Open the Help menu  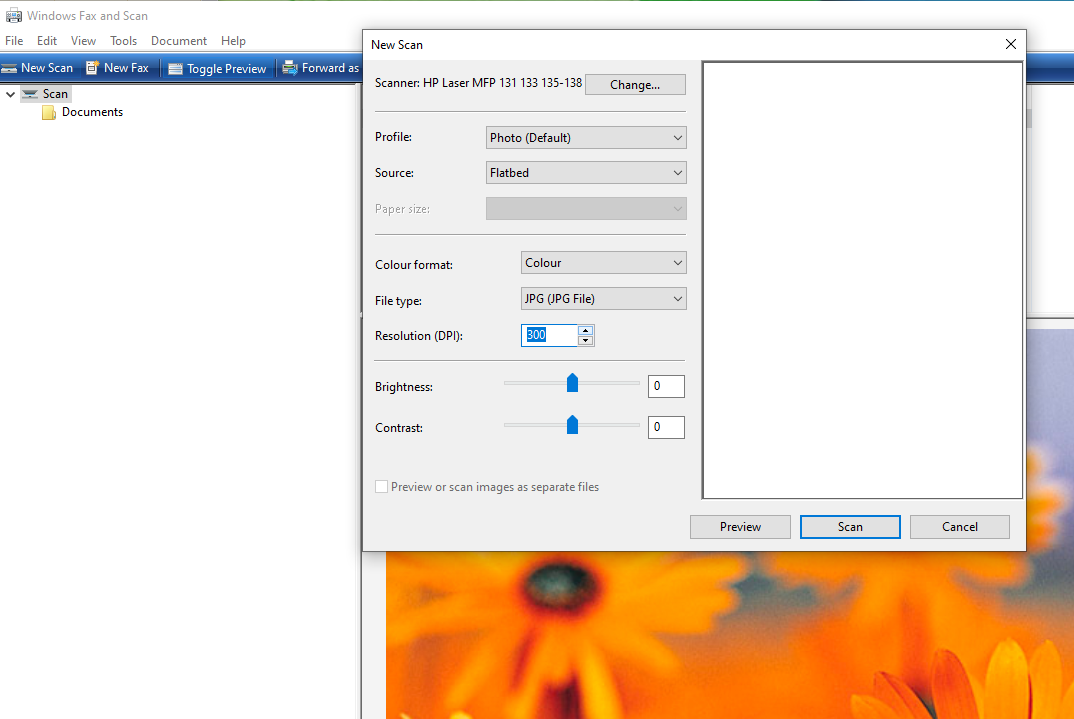tap(233, 40)
